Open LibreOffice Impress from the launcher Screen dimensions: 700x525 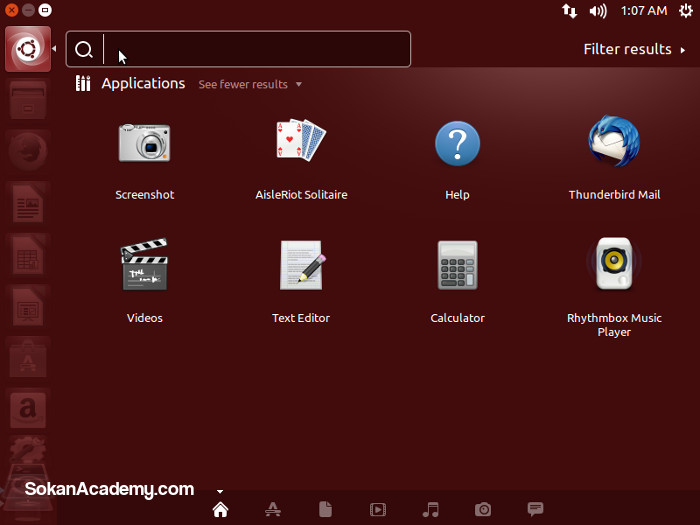[28, 307]
